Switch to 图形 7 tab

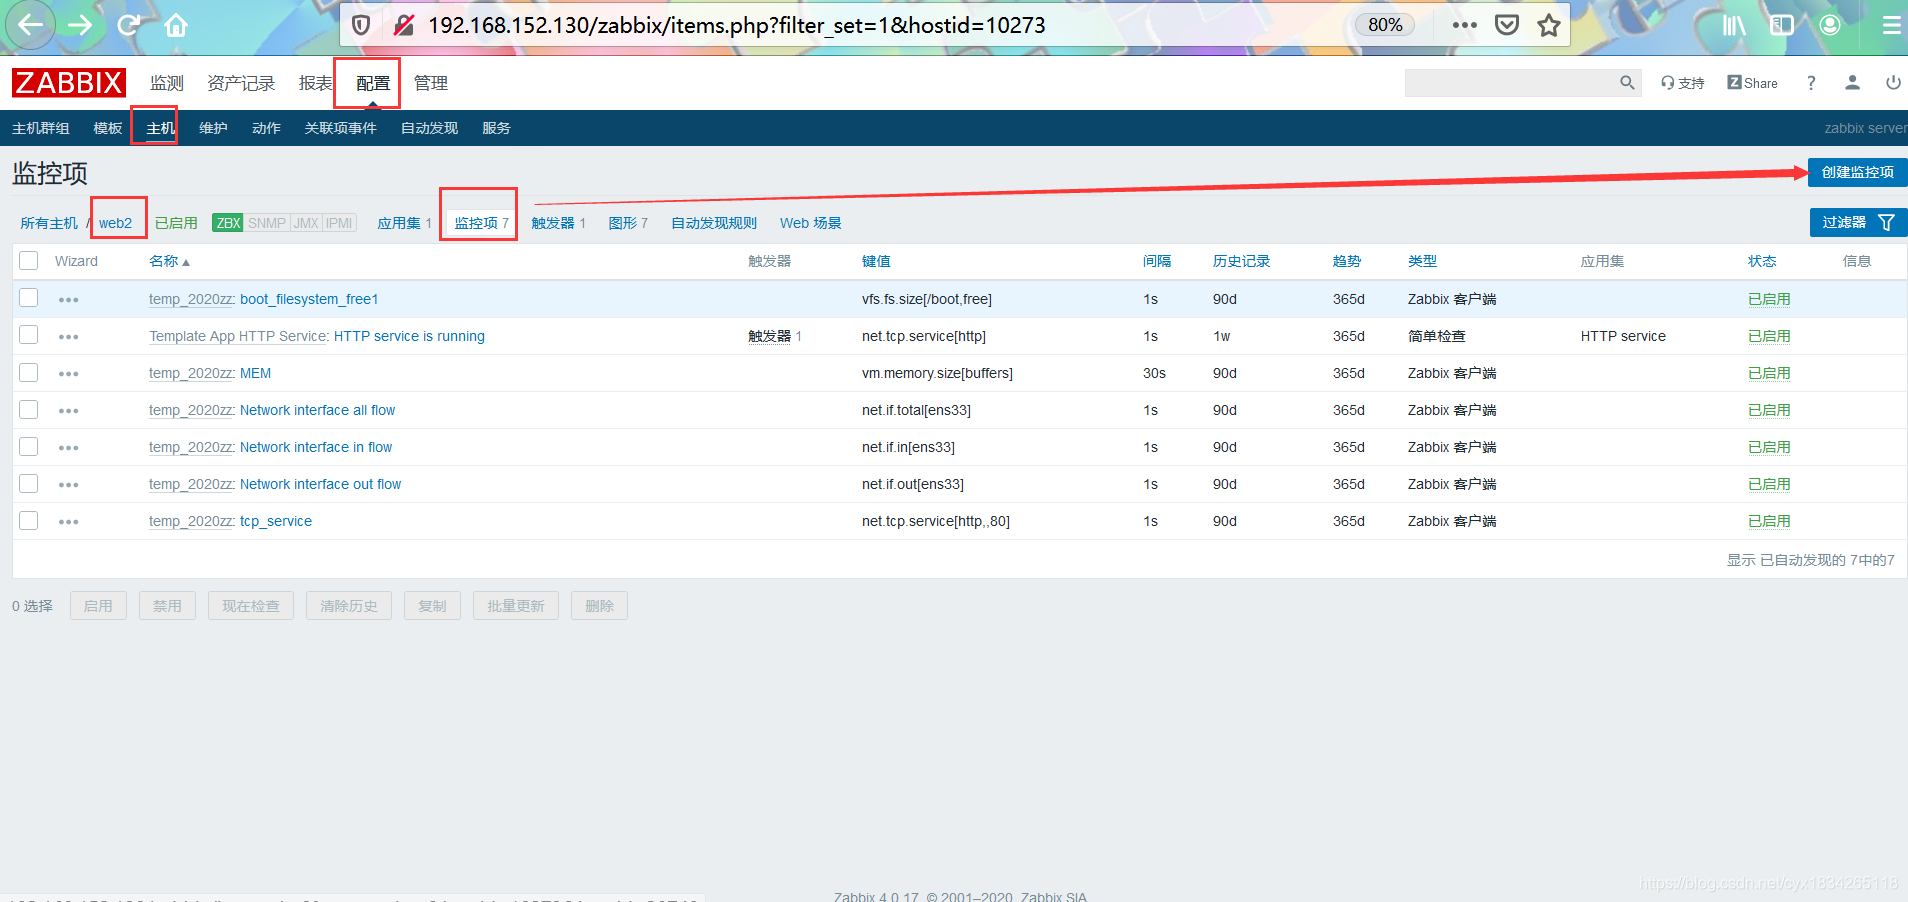628,223
